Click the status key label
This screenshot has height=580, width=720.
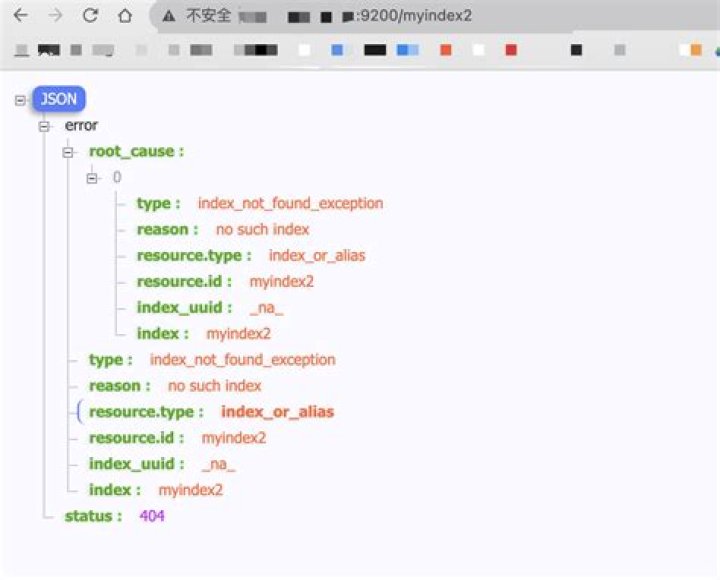(93, 516)
